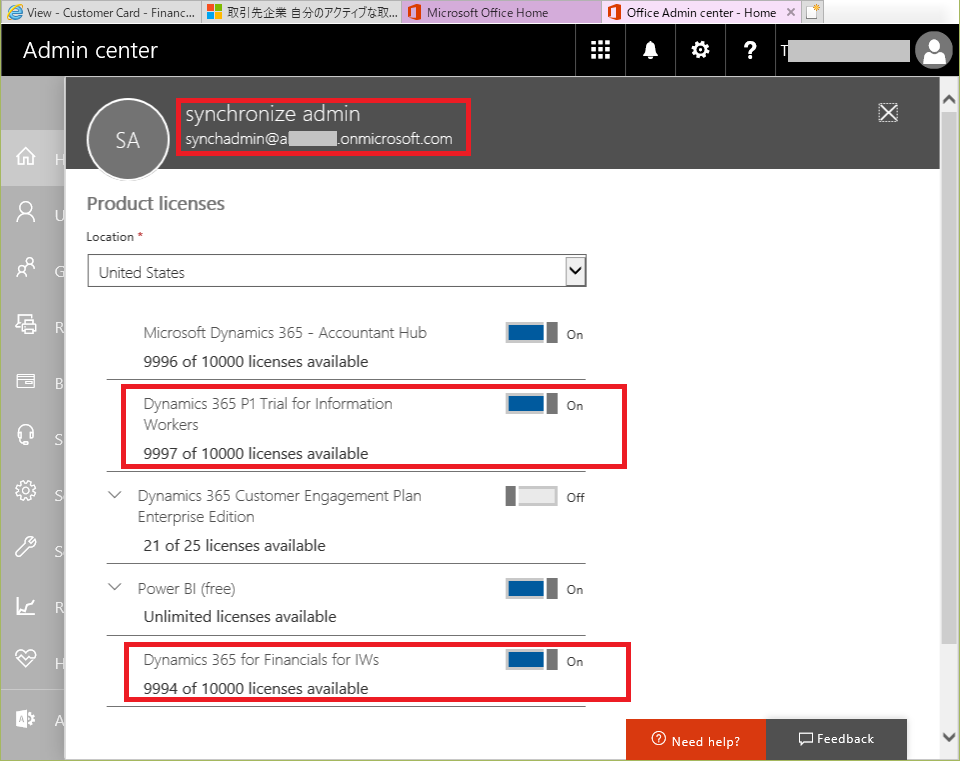Open the Location dropdown

point(337,271)
